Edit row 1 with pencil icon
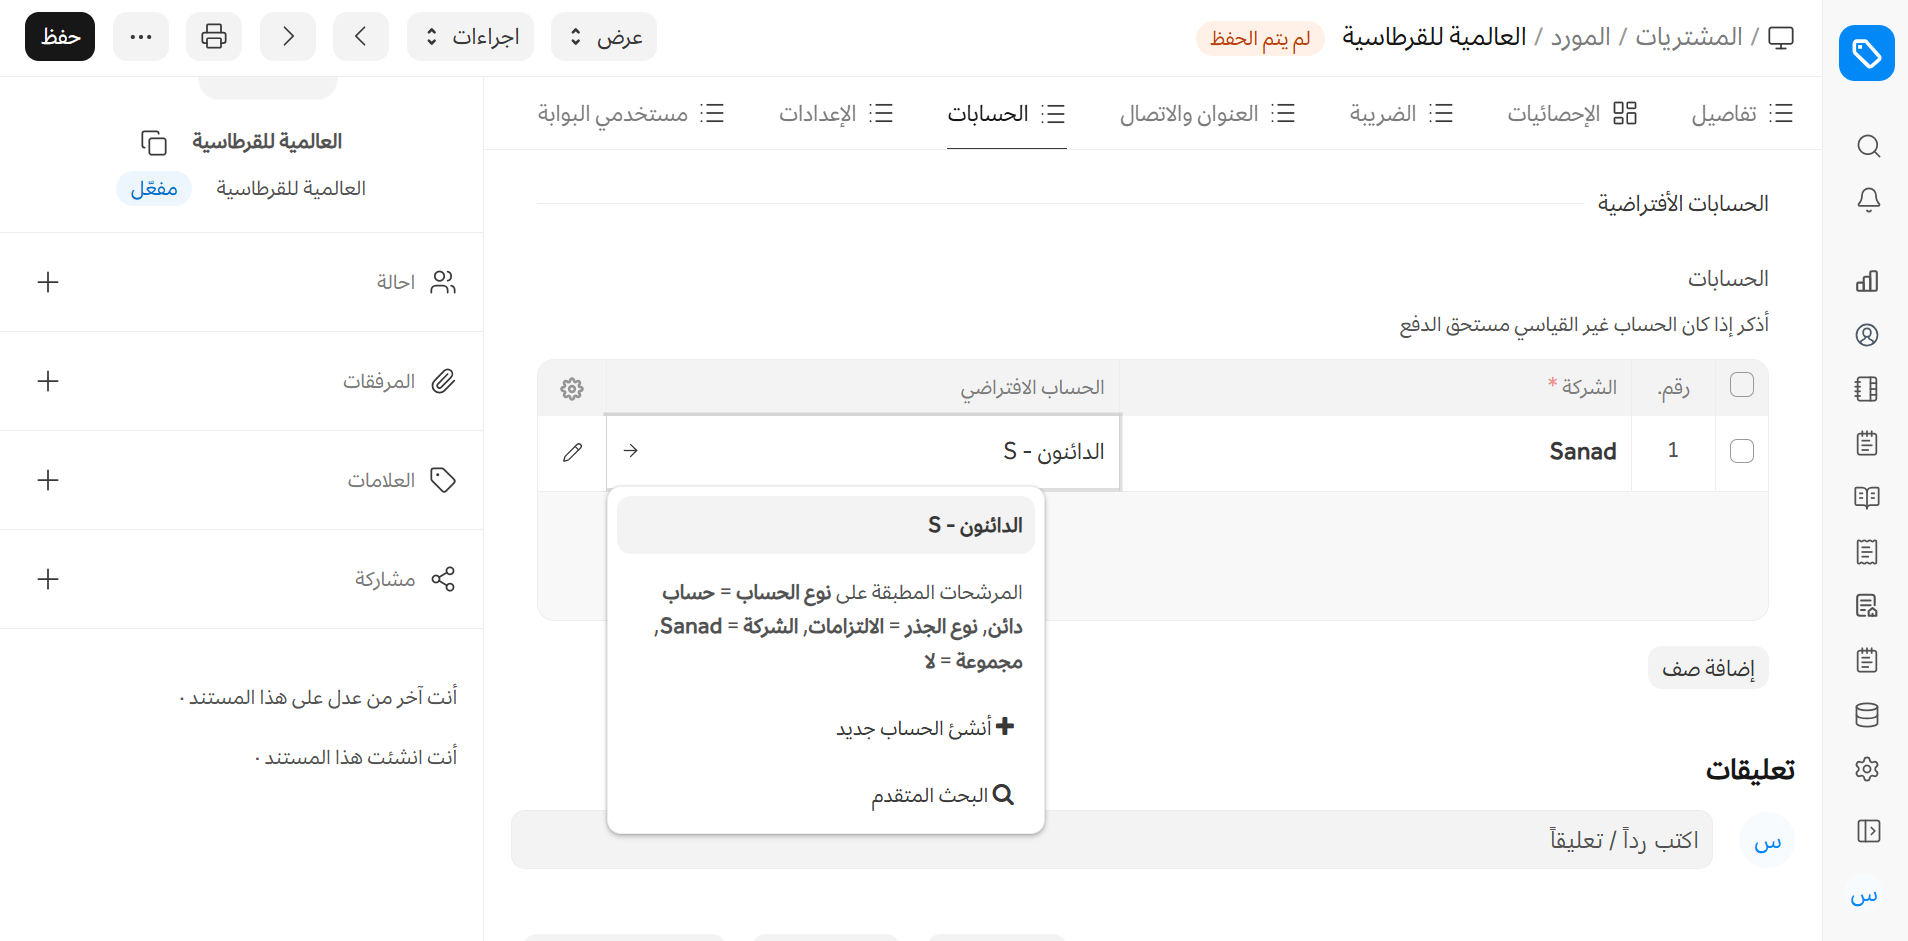The image size is (1908, 941). pos(572,452)
